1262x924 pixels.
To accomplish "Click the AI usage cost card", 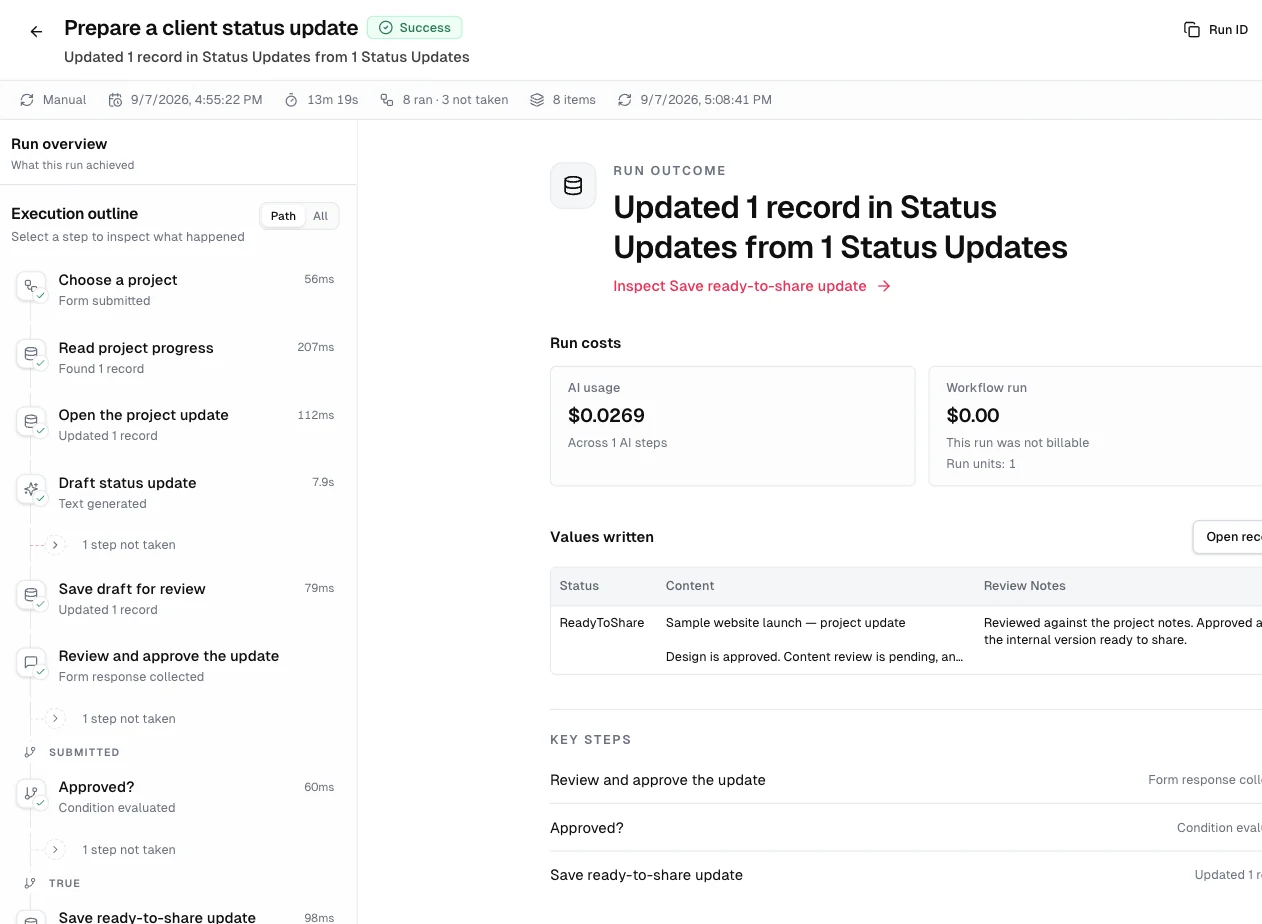I will (732, 426).
